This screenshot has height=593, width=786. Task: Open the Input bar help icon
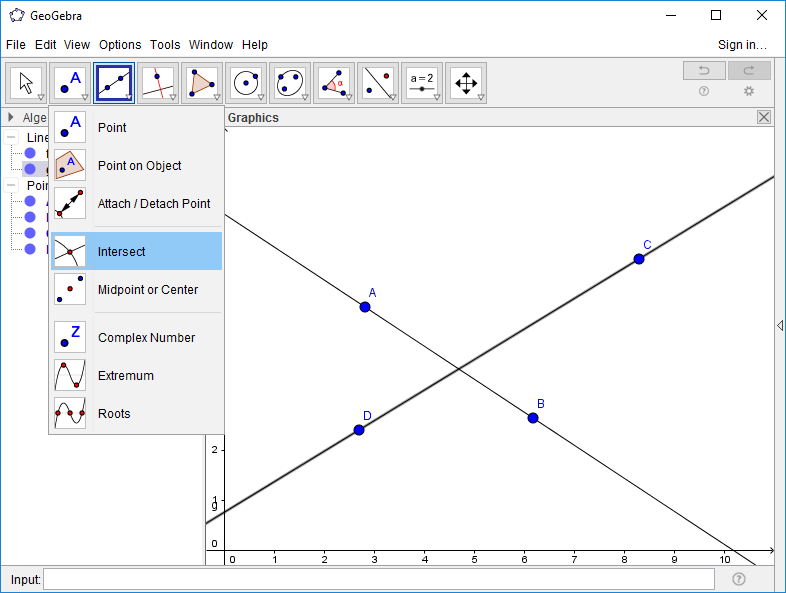pos(738,579)
